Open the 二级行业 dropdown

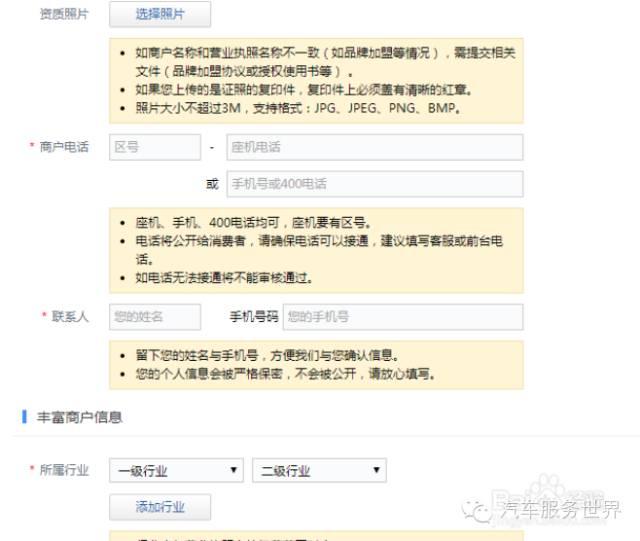(319, 470)
